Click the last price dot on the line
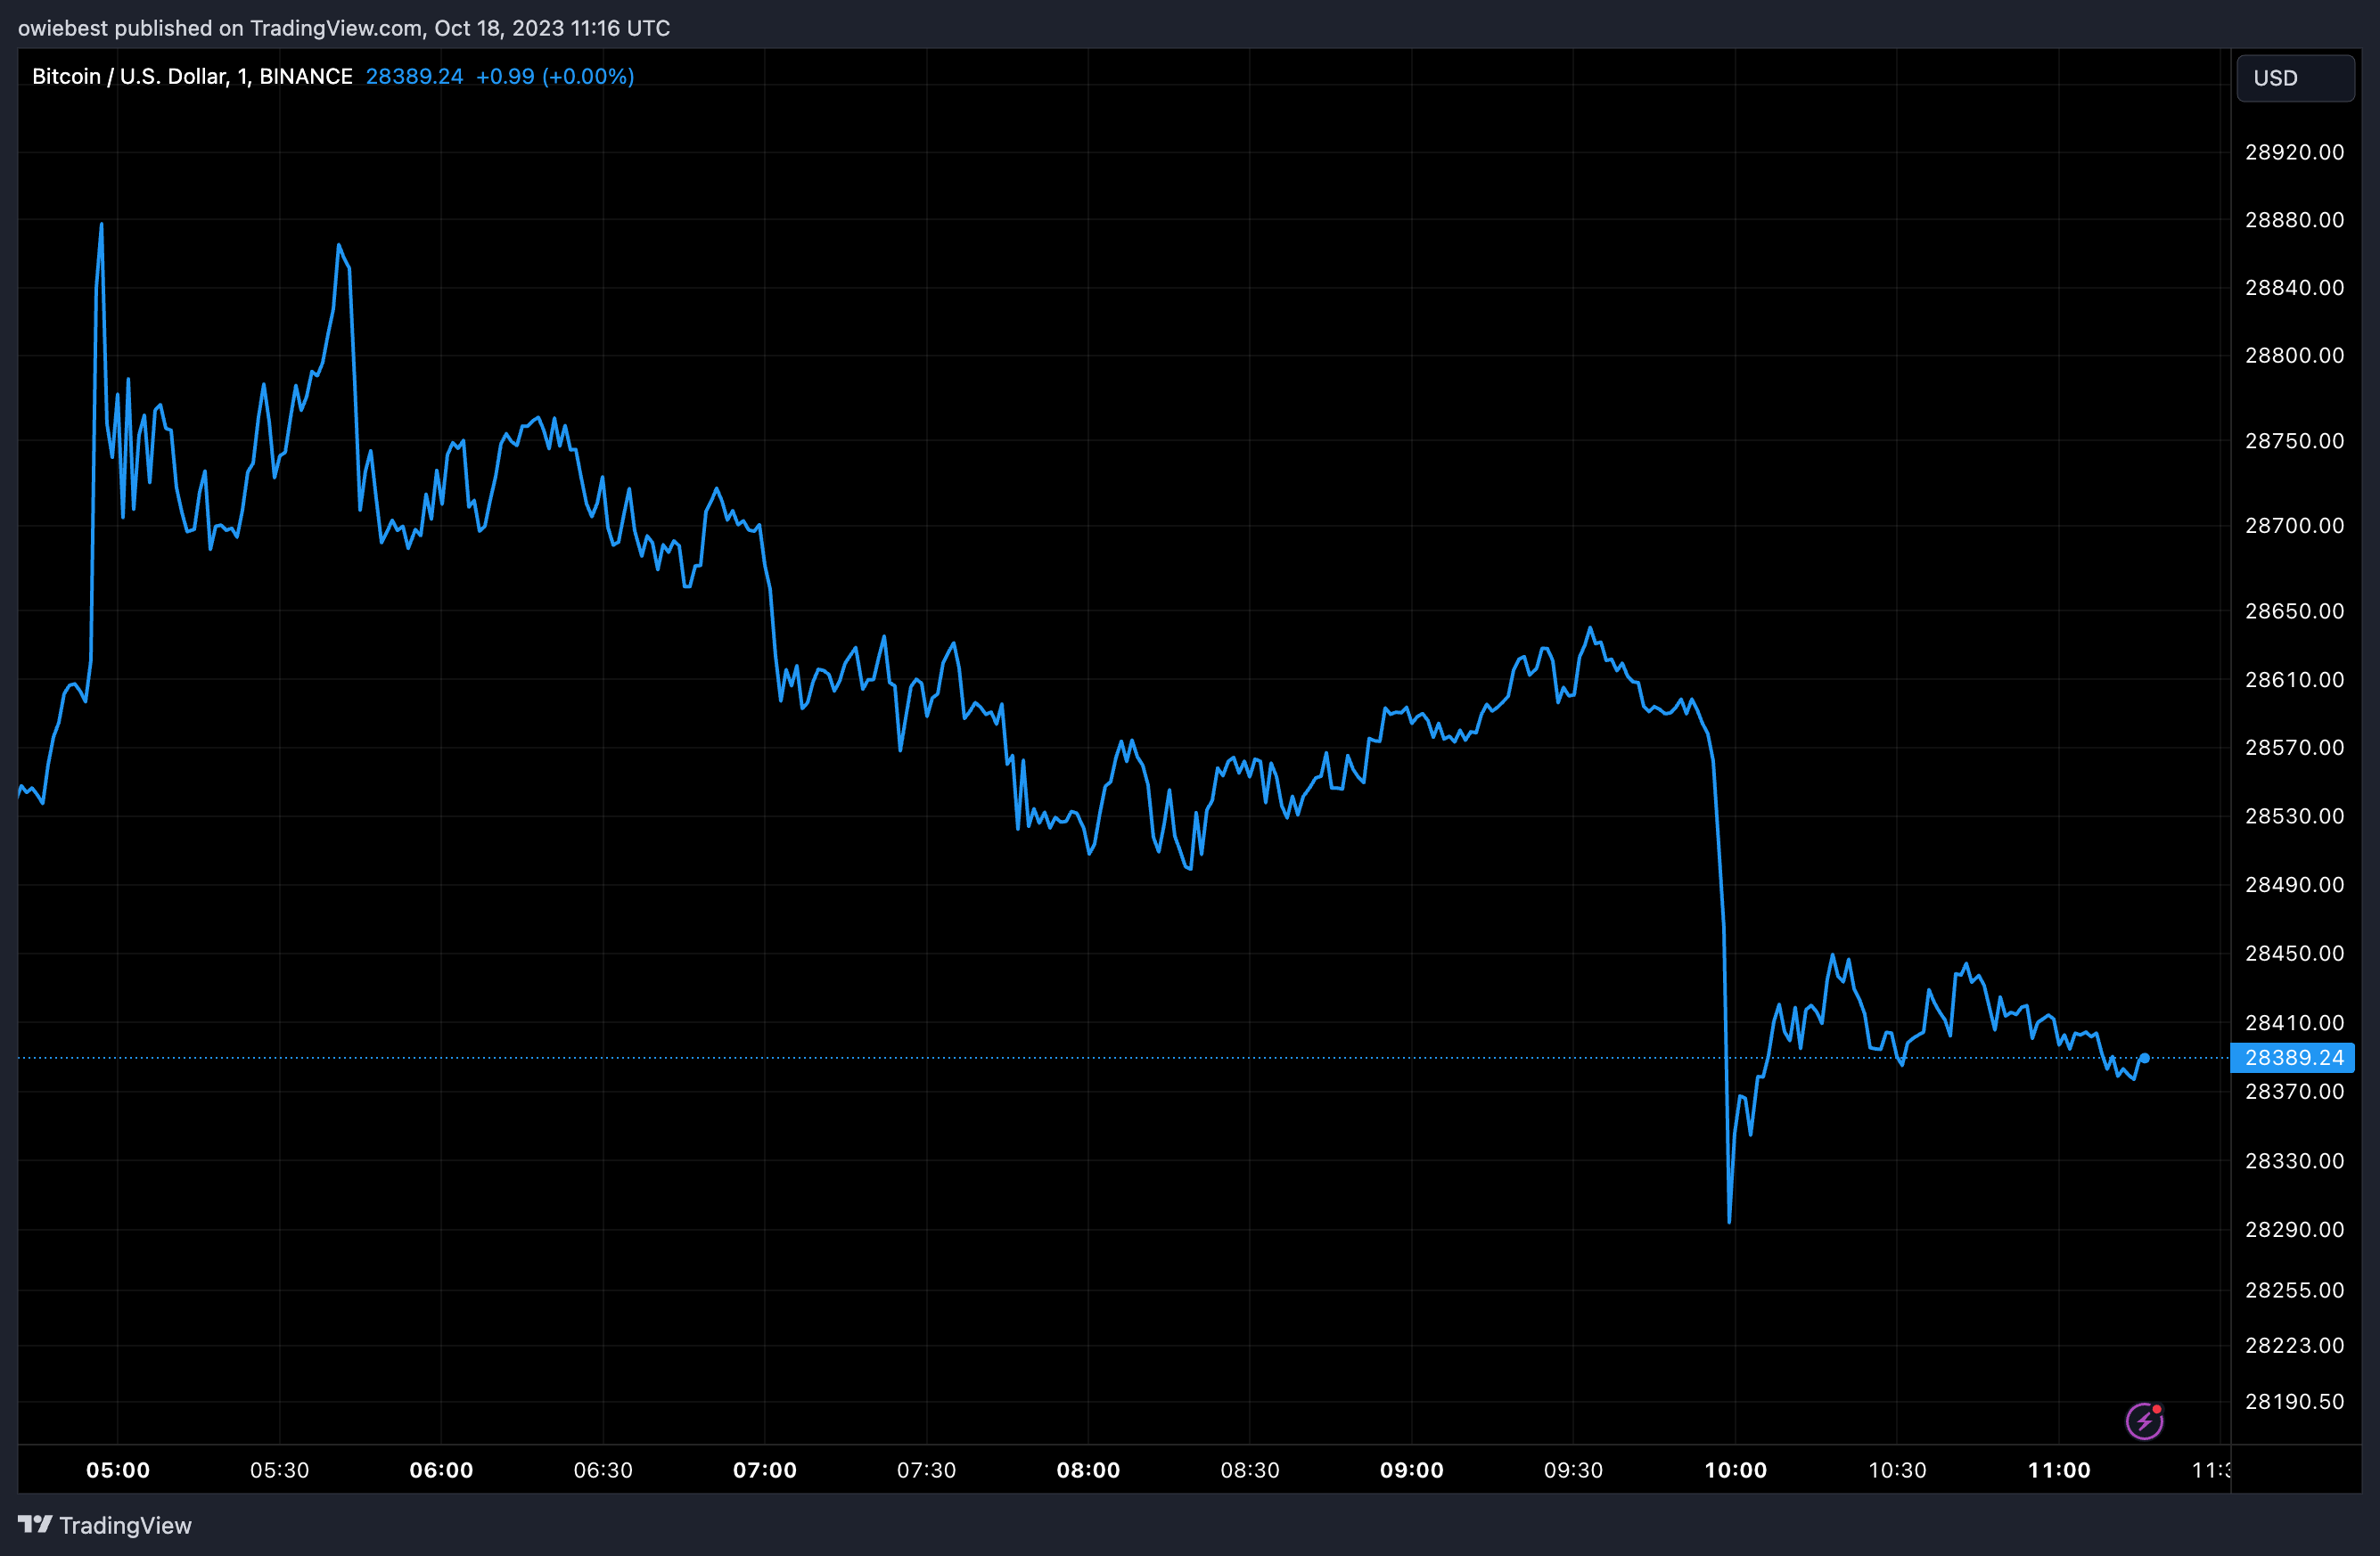This screenshot has height=1556, width=2380. 2144,1058
